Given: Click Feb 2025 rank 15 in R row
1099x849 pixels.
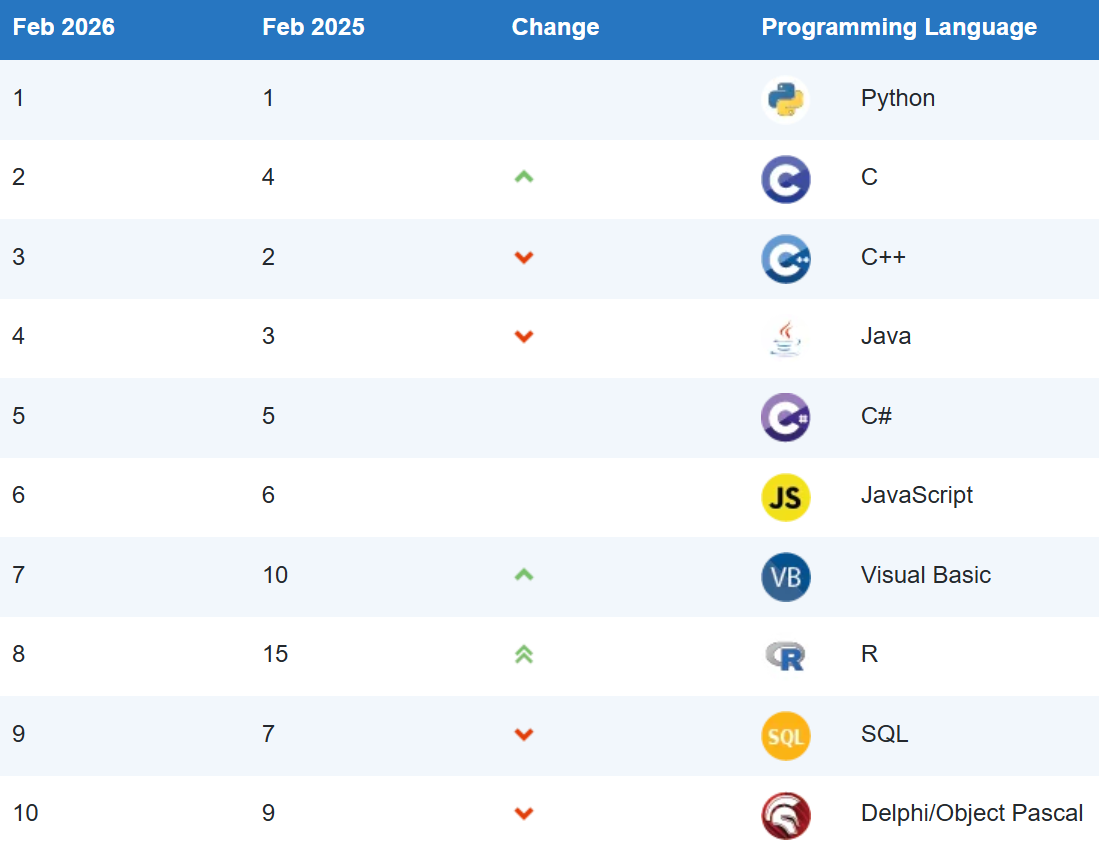Looking at the screenshot, I should coord(275,653).
